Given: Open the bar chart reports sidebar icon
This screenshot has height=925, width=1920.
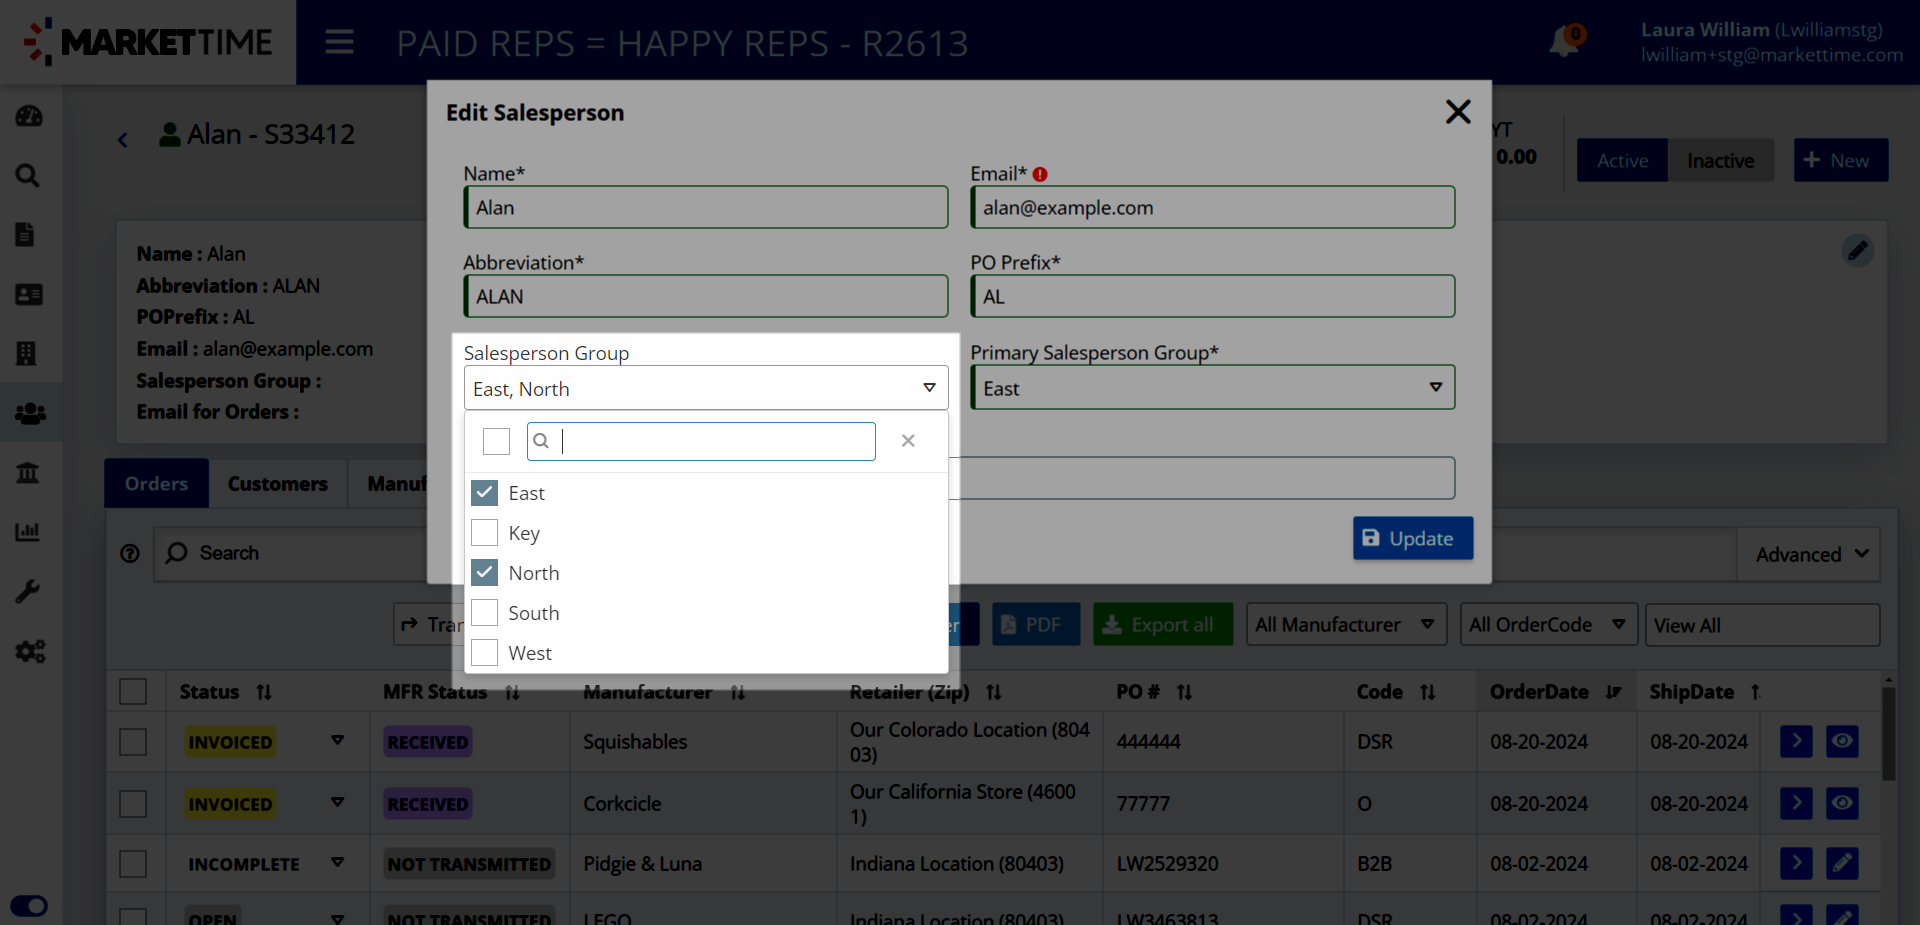Looking at the screenshot, I should pyautogui.click(x=28, y=532).
